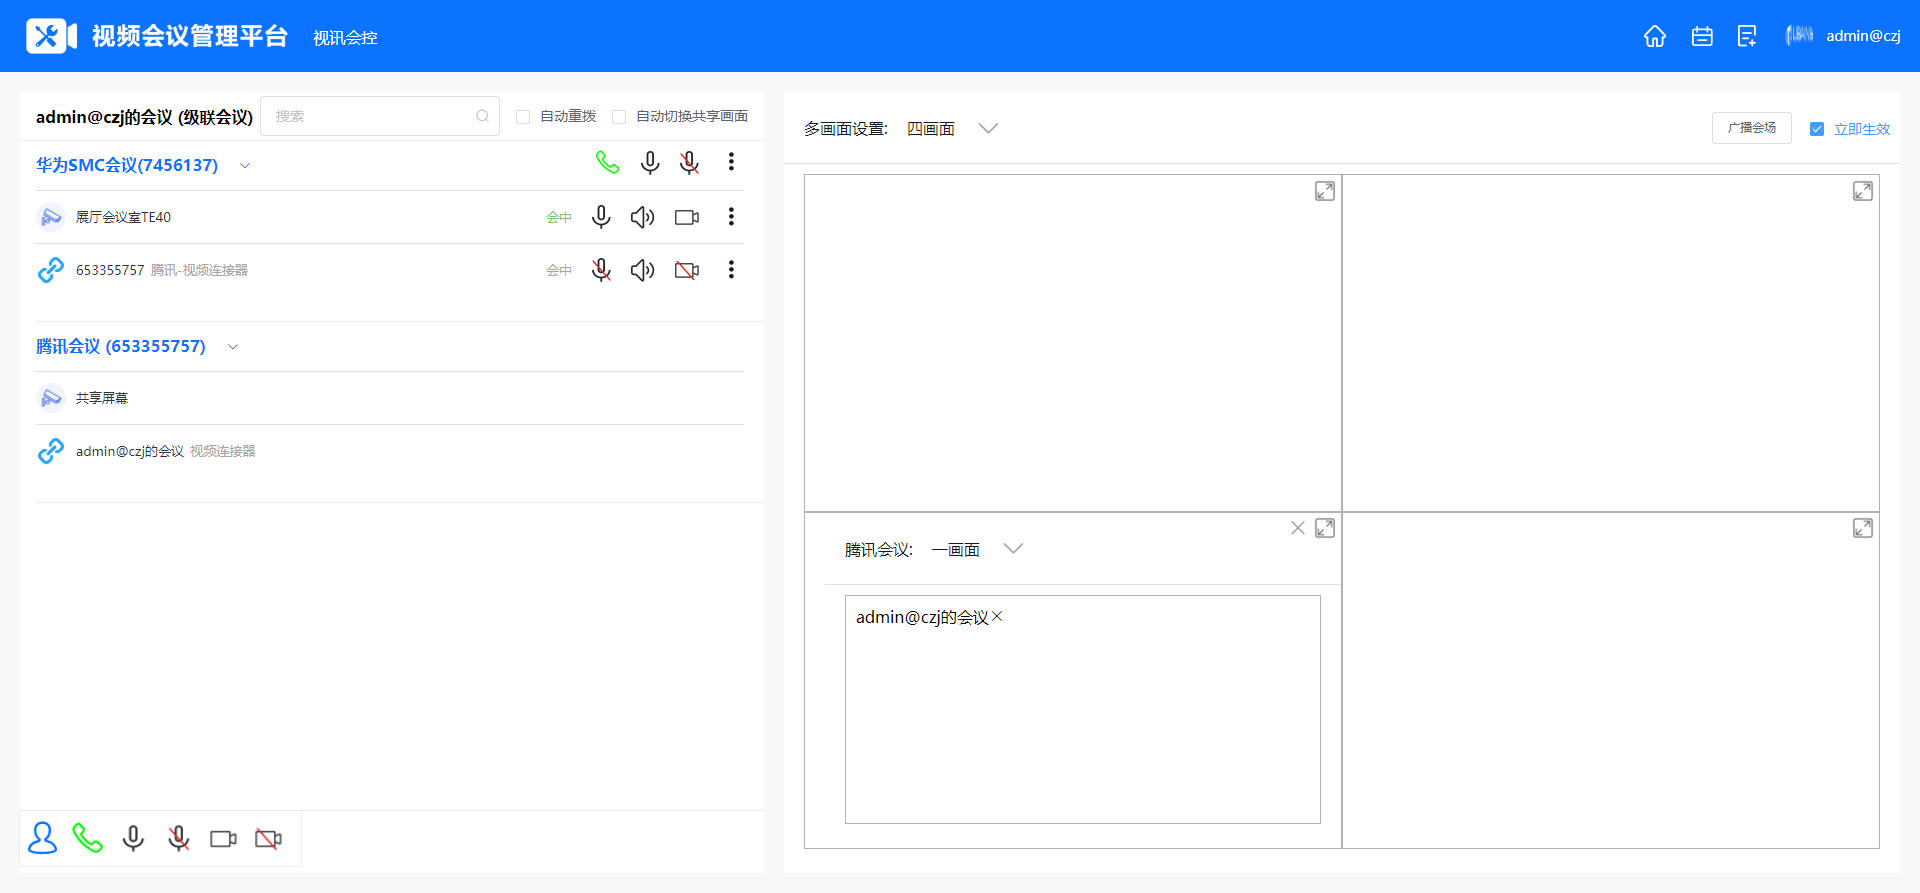Open the calendar schedule icon in header

1702,36
